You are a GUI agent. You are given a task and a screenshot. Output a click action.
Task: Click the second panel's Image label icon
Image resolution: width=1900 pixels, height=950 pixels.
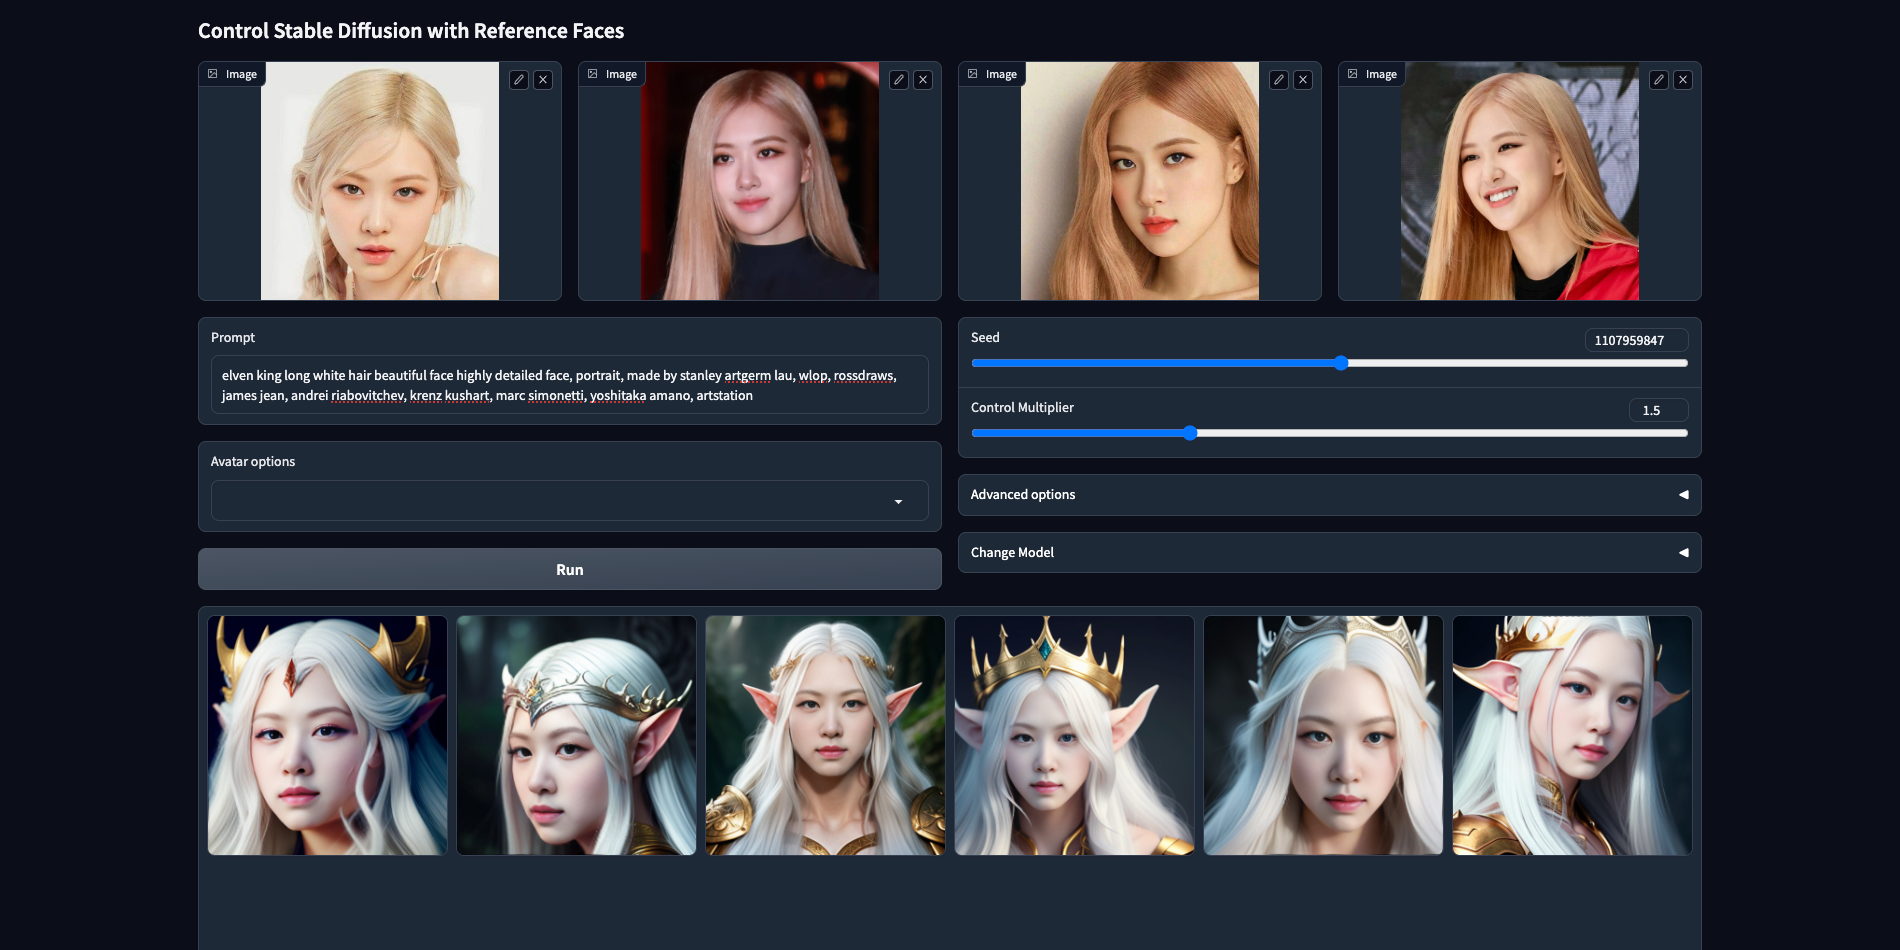coord(593,74)
